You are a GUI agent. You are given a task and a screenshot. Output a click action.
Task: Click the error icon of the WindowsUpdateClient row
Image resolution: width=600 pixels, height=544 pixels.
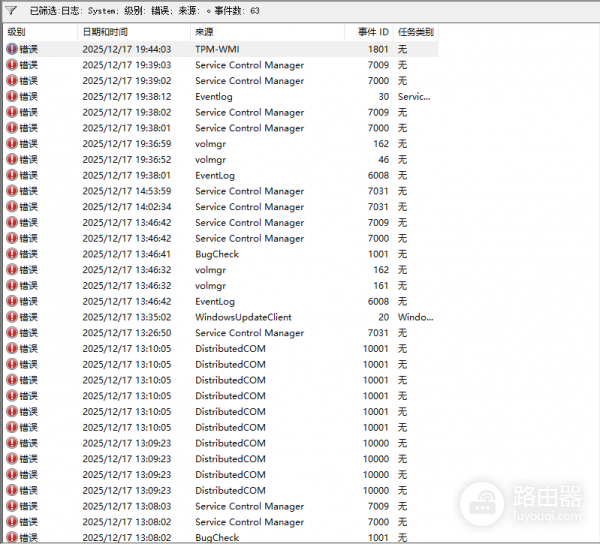click(x=12, y=317)
